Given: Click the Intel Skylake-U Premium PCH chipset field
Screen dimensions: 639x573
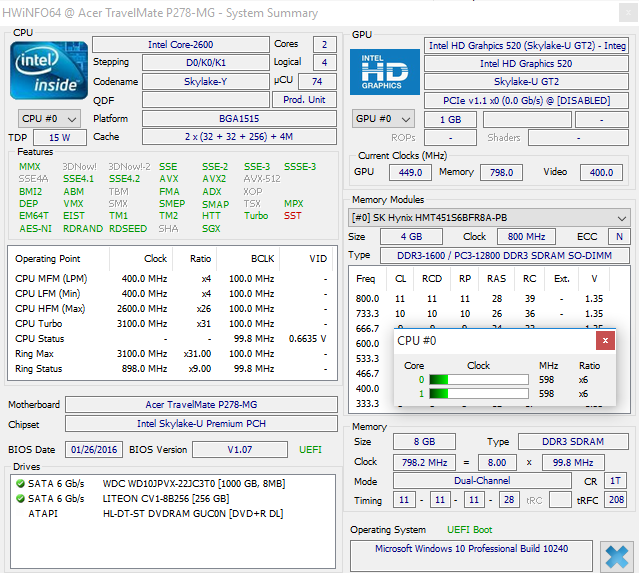Looking at the screenshot, I should pos(201,424).
